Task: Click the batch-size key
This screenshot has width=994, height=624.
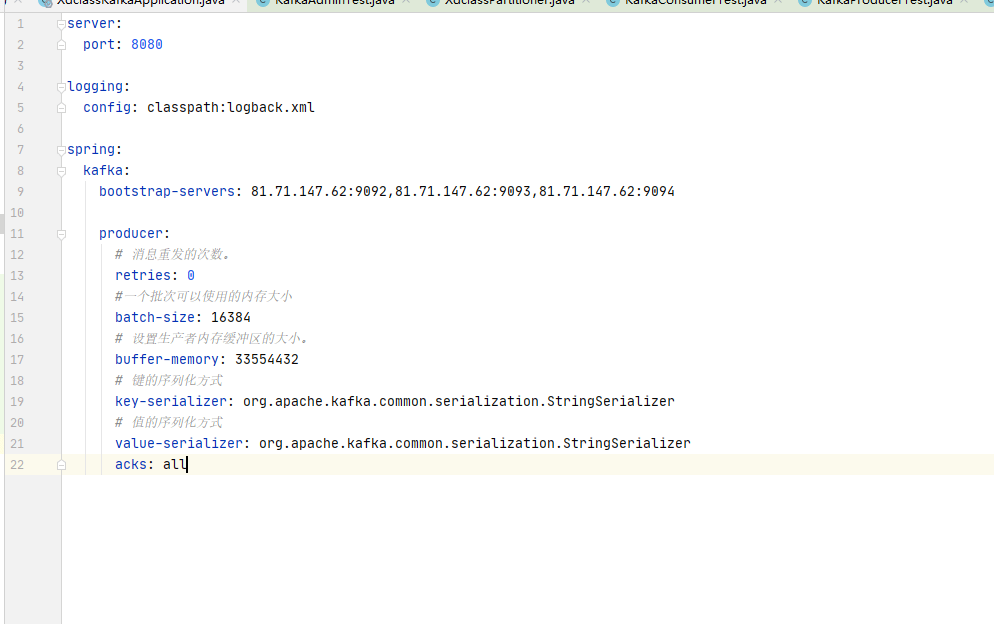Action: click(155, 317)
